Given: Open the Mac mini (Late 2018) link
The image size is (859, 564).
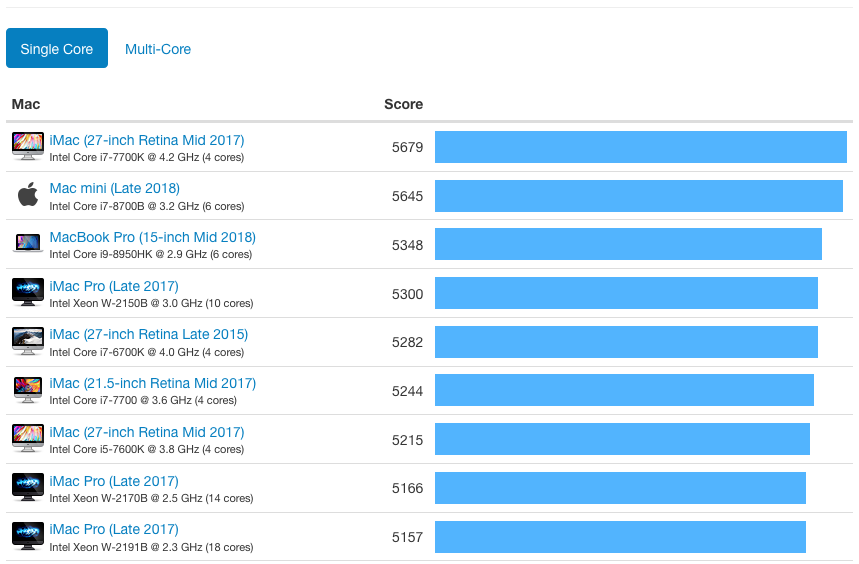Looking at the screenshot, I should [114, 188].
